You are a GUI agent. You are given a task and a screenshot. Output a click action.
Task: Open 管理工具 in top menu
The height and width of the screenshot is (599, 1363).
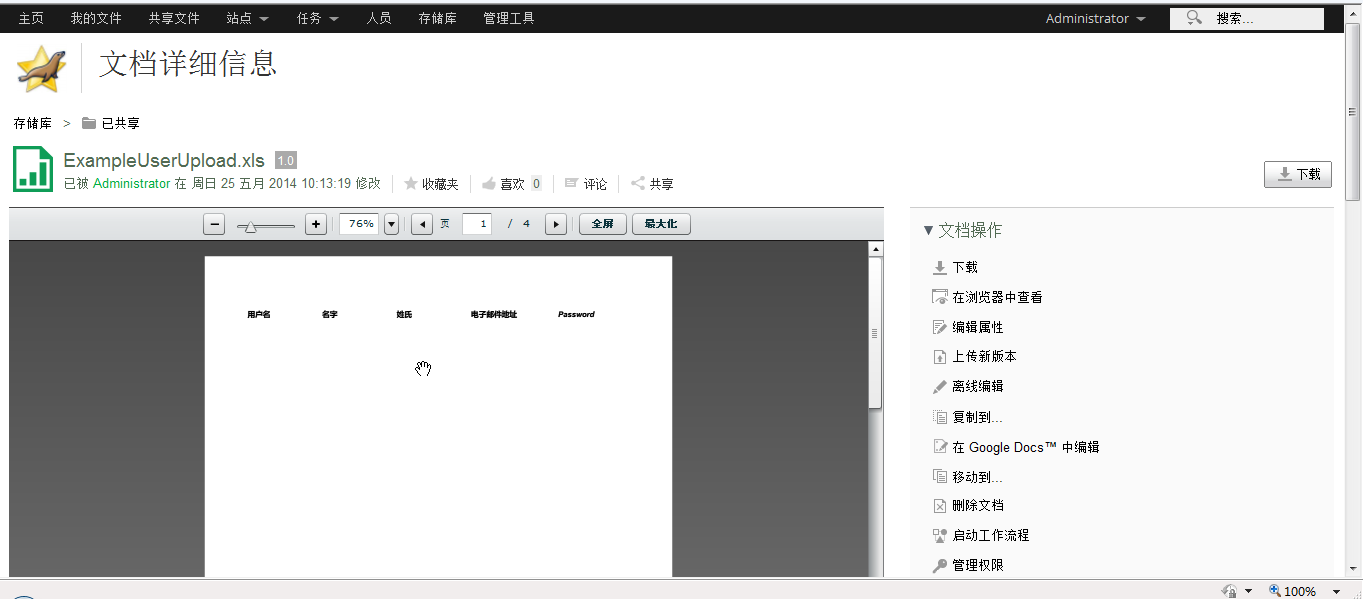[x=509, y=18]
